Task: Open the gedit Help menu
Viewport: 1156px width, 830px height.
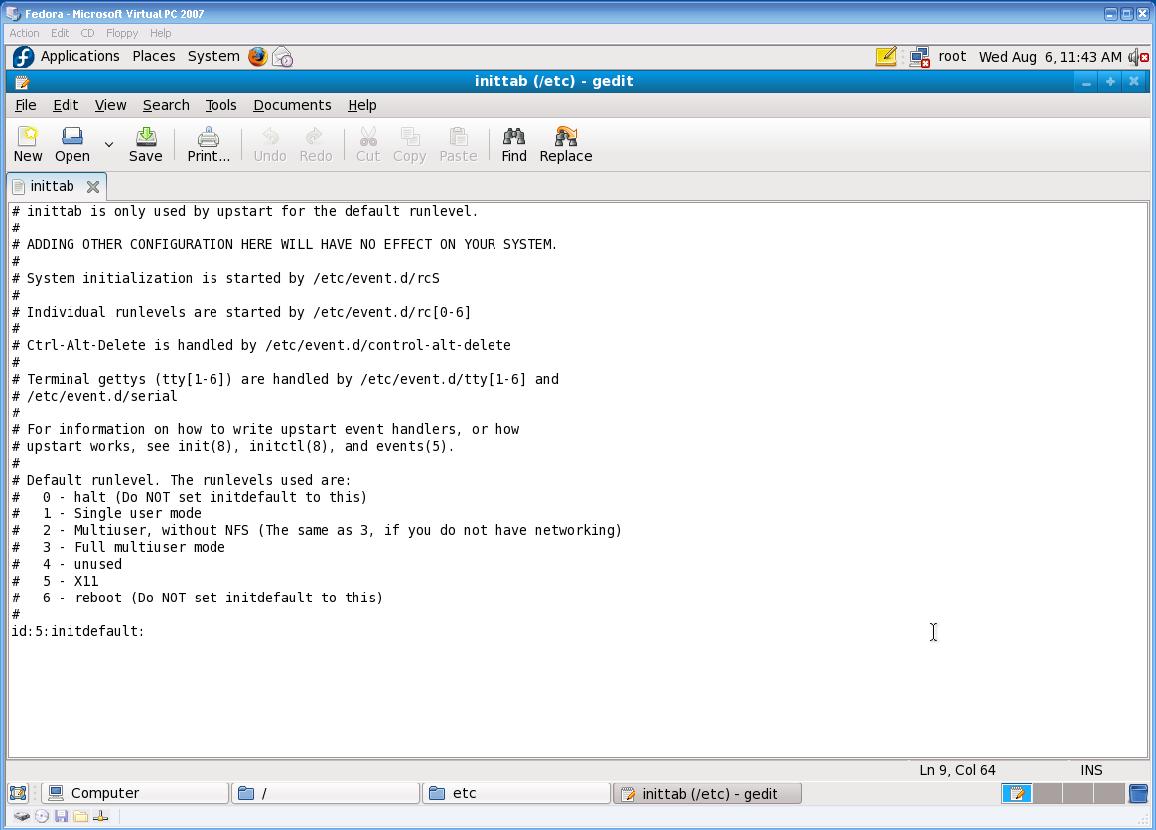Action: [x=362, y=105]
